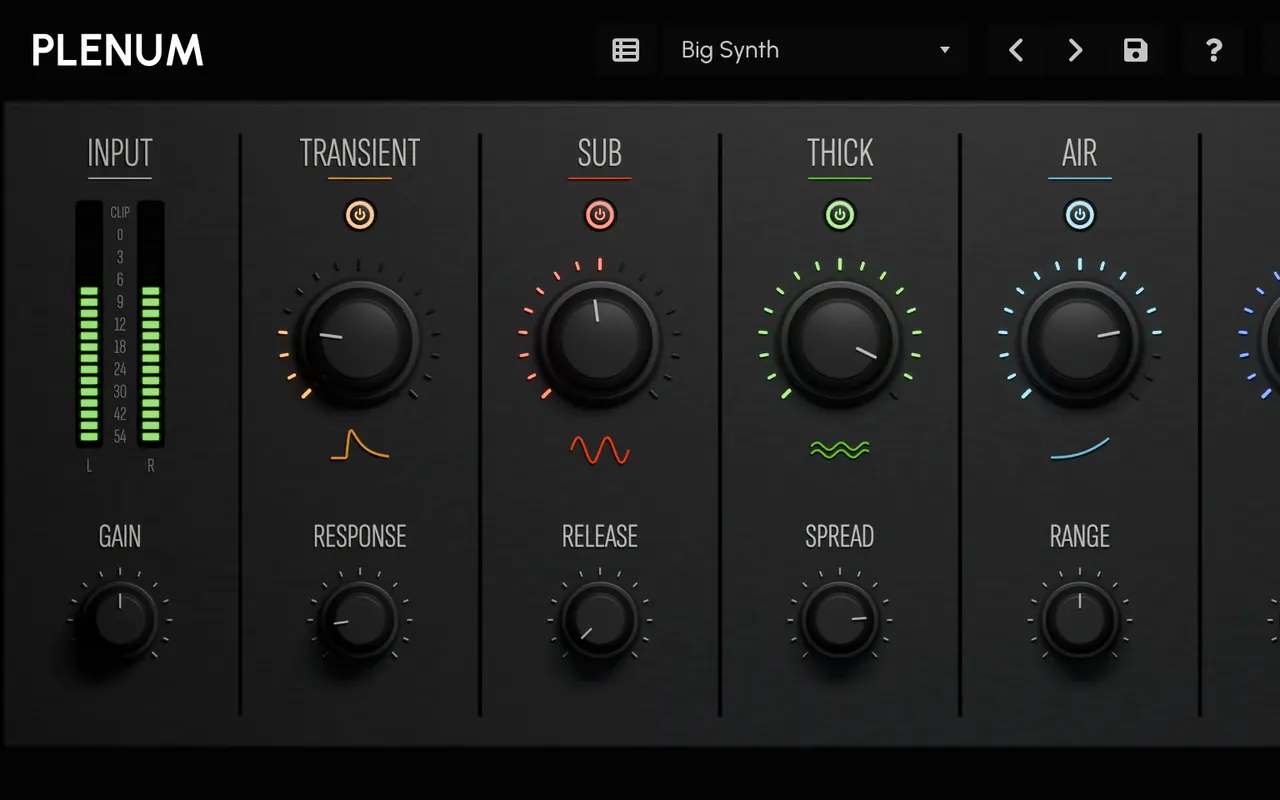1280x800 pixels.
Task: Click the input Gain knob
Action: 120,619
